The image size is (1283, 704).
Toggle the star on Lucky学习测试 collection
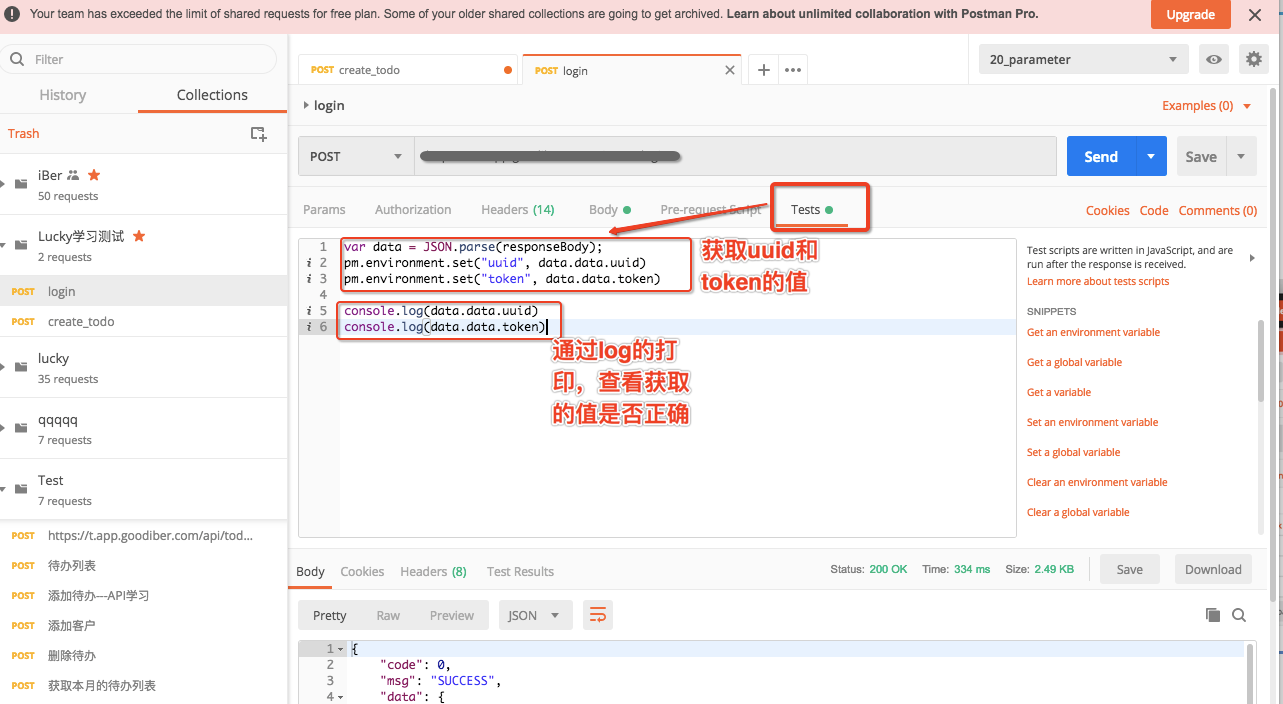pyautogui.click(x=139, y=236)
